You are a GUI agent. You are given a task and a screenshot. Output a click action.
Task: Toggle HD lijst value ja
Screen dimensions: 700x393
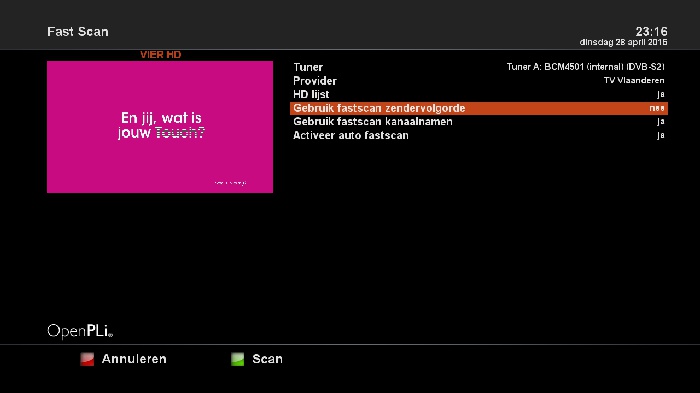661,94
